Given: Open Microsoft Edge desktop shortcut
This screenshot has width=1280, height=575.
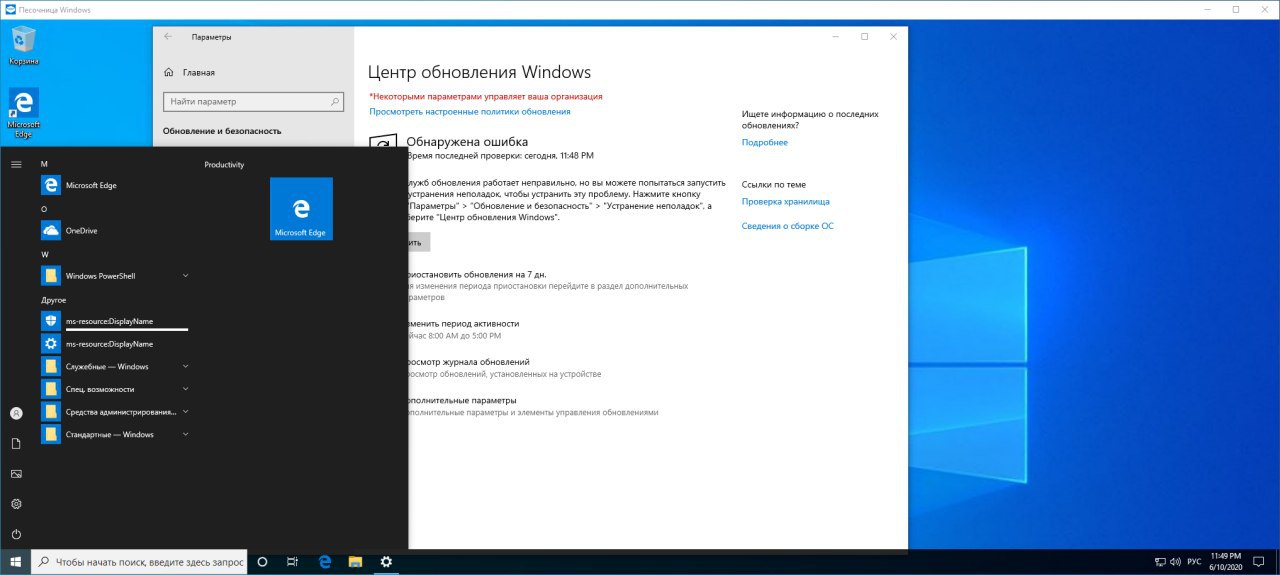Looking at the screenshot, I should 24,112.
